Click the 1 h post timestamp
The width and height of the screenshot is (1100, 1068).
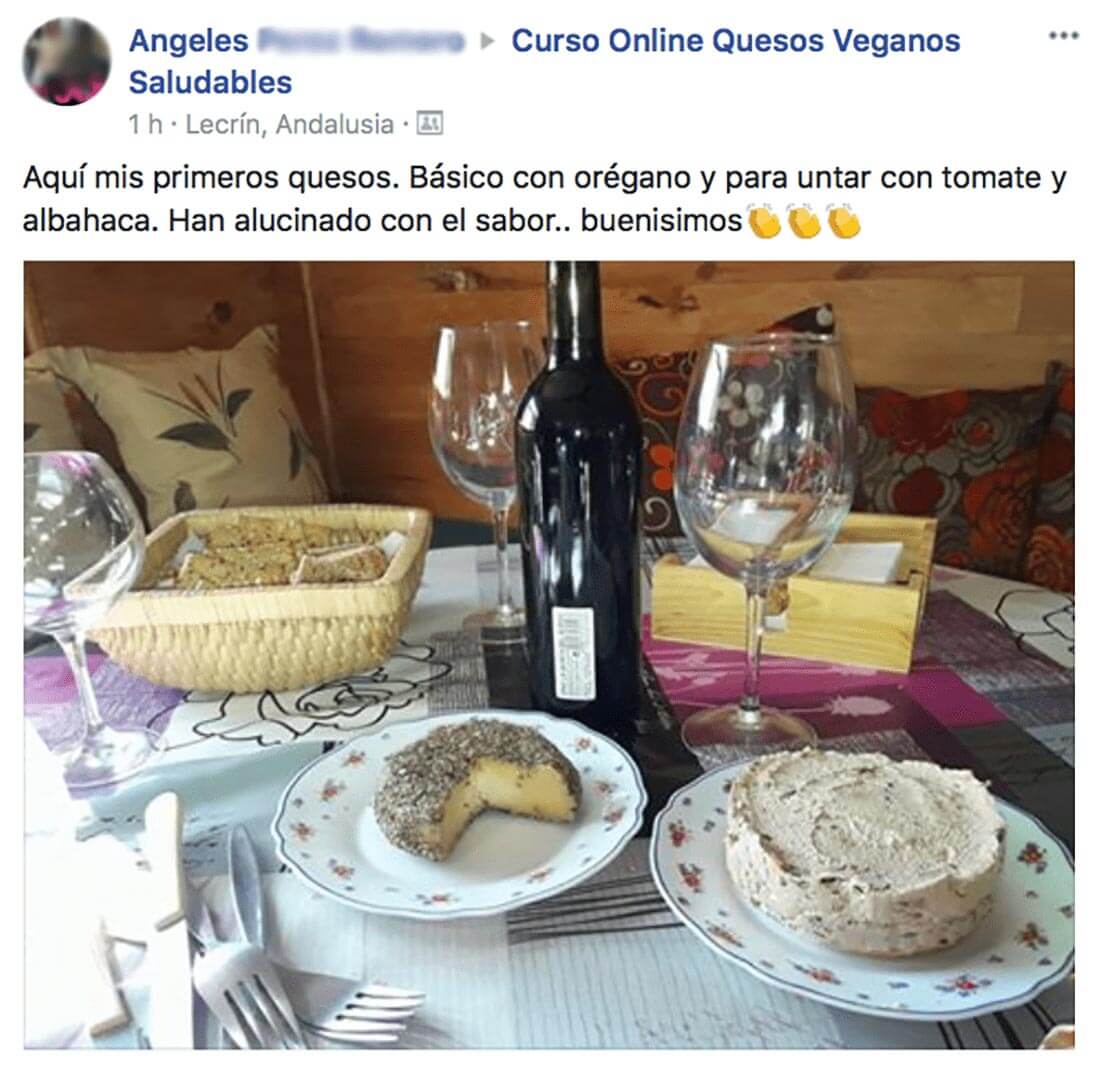point(145,125)
